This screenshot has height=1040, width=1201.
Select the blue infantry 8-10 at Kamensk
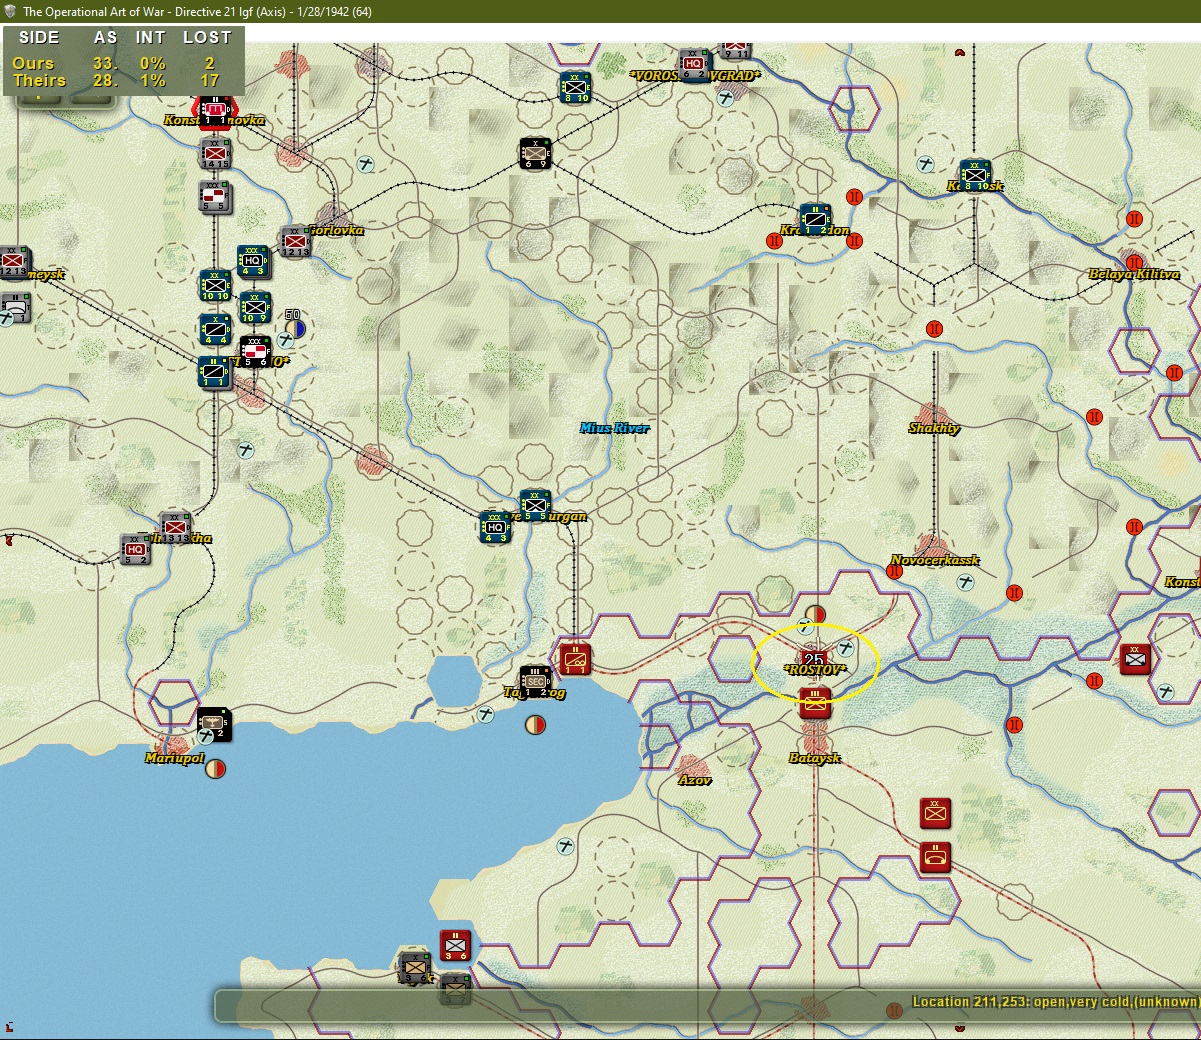click(975, 175)
